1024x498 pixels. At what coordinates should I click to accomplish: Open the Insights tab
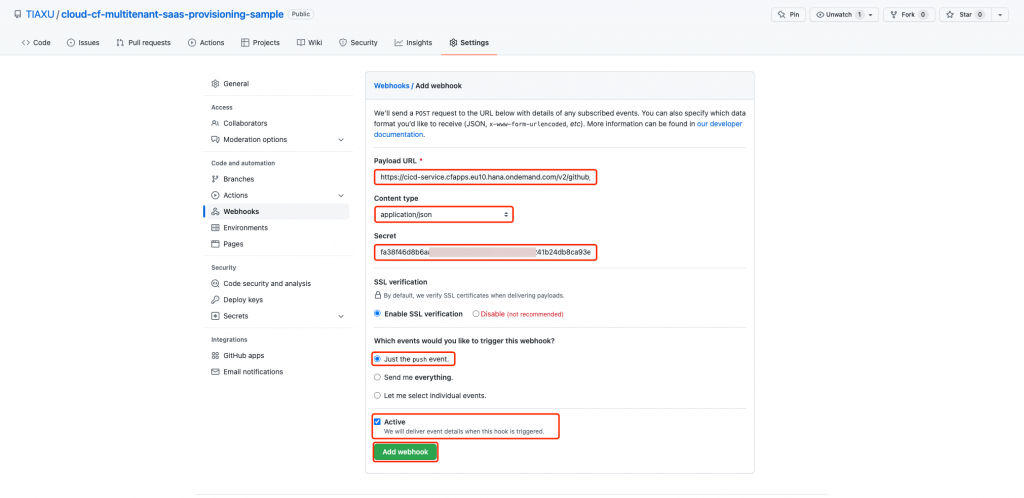tap(413, 42)
